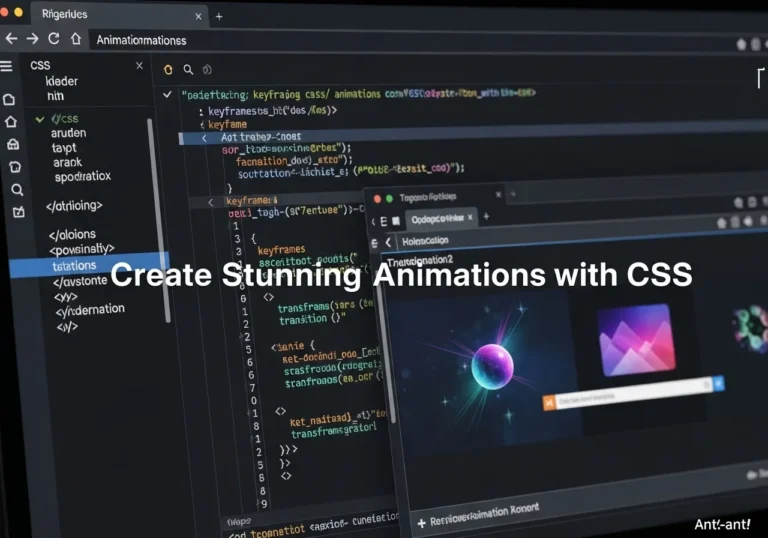Click the Thensignation2 heading

(420, 260)
